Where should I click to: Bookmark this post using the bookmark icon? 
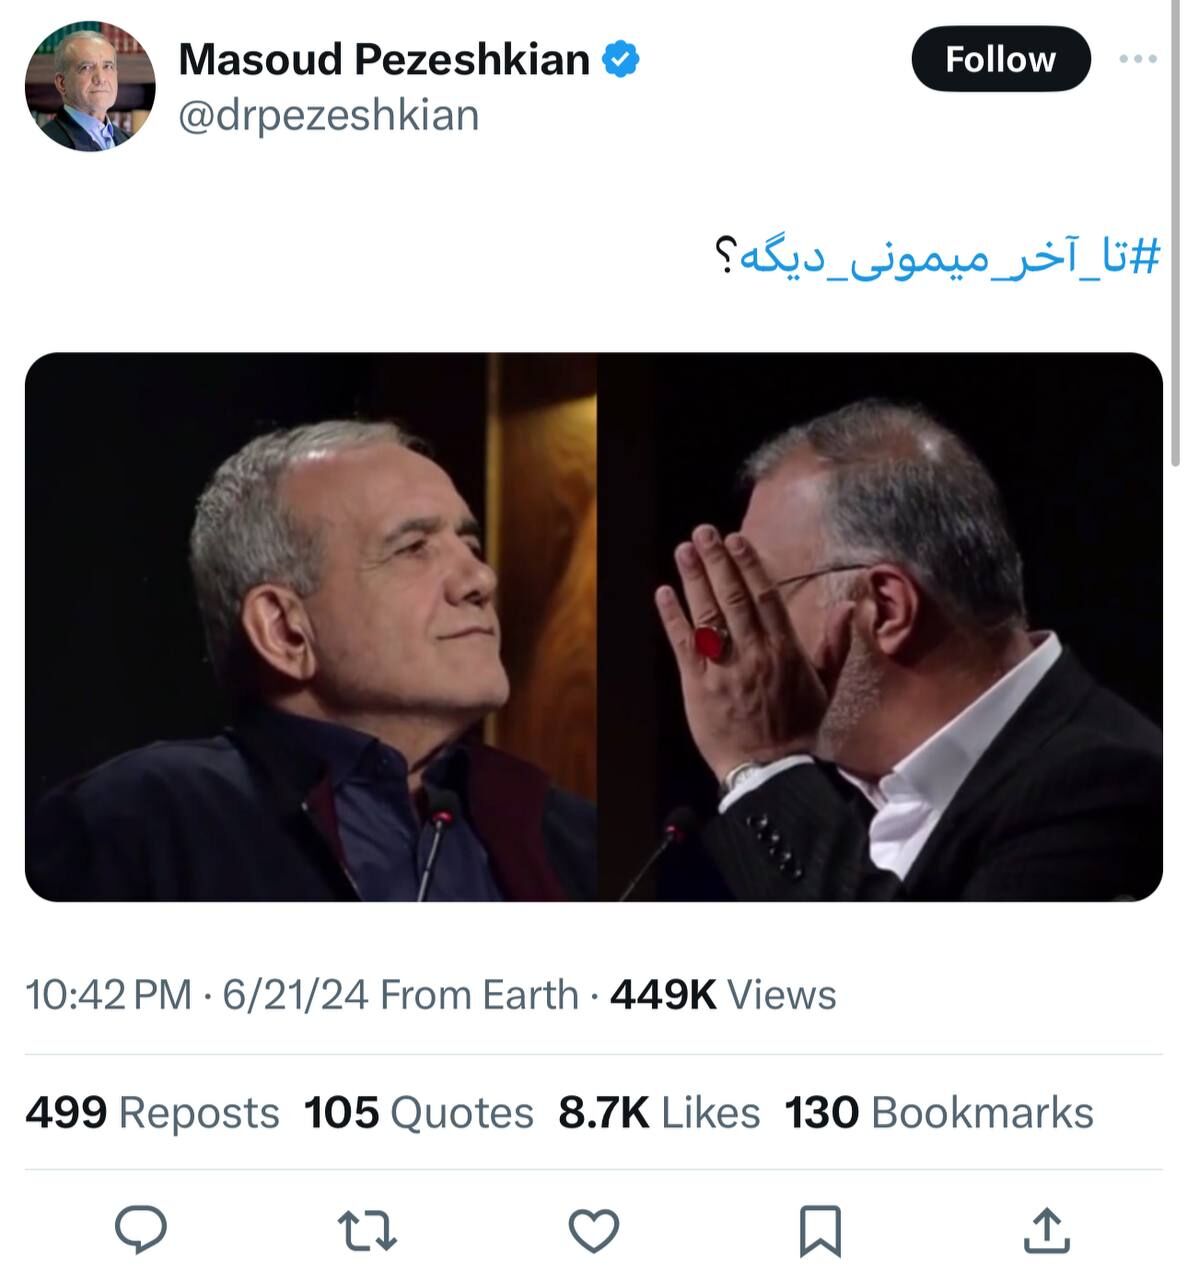coord(820,1229)
